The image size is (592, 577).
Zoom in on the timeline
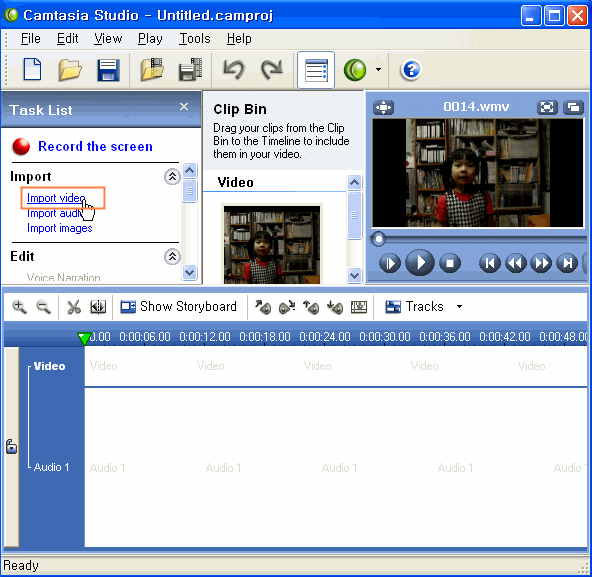[19, 307]
